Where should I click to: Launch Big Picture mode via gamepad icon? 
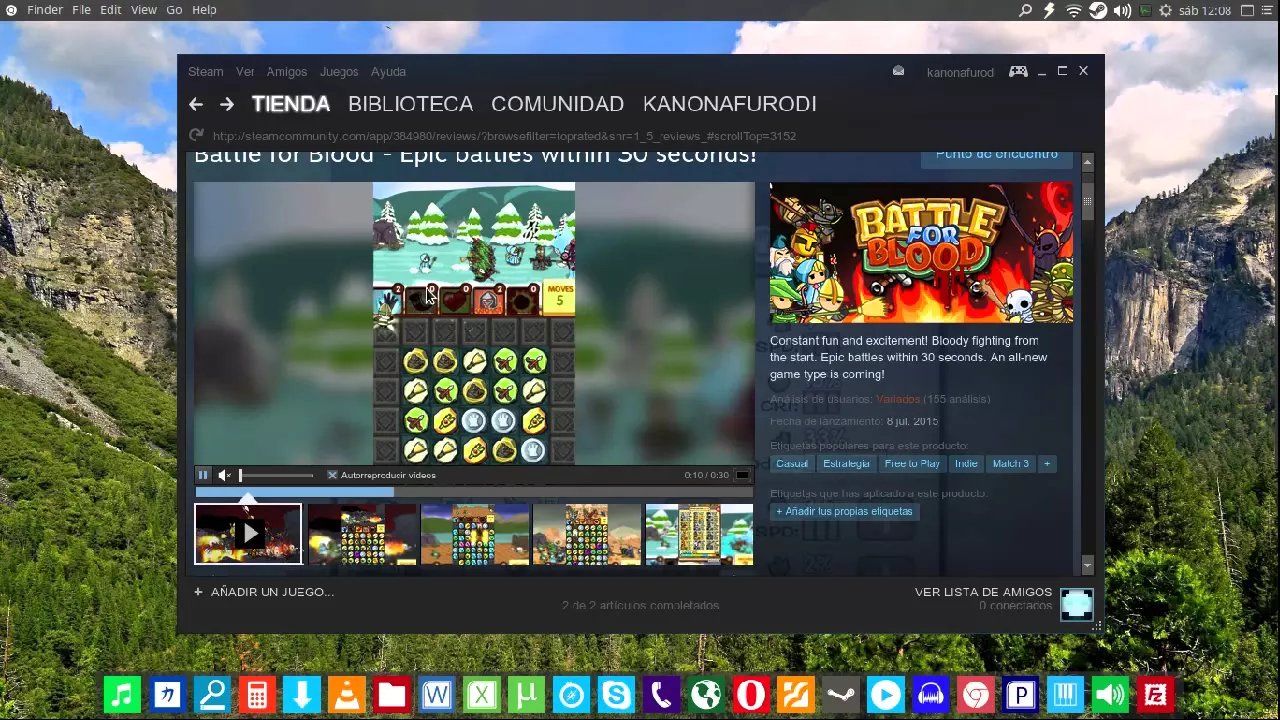[1018, 71]
